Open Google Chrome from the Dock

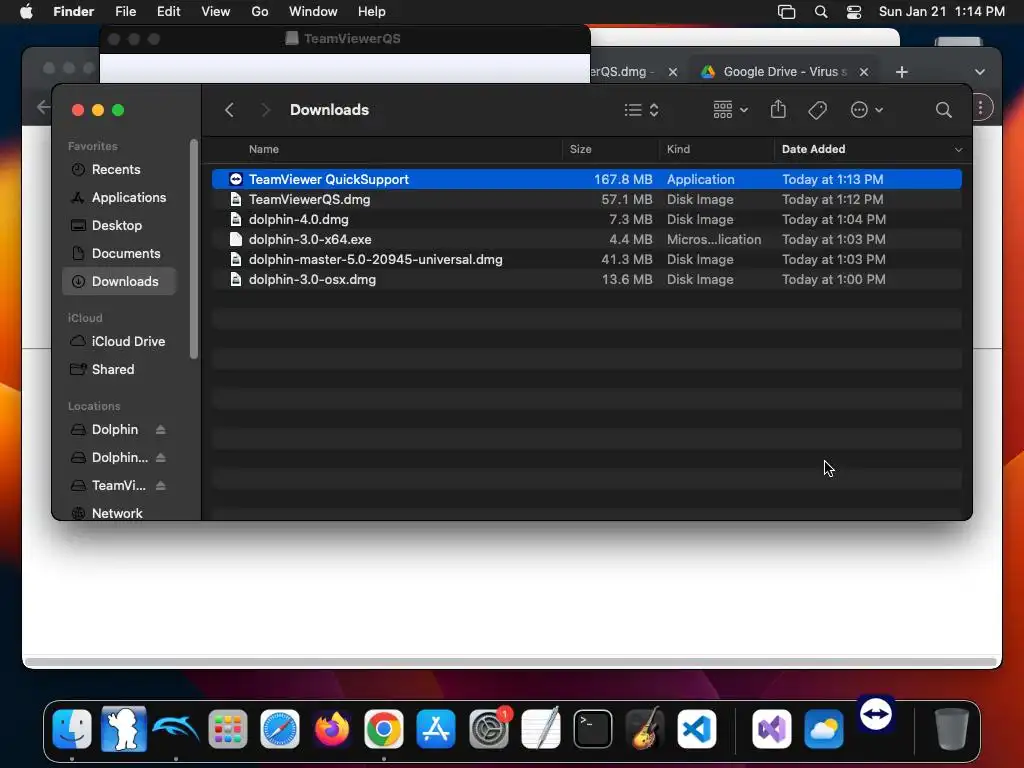click(x=384, y=728)
